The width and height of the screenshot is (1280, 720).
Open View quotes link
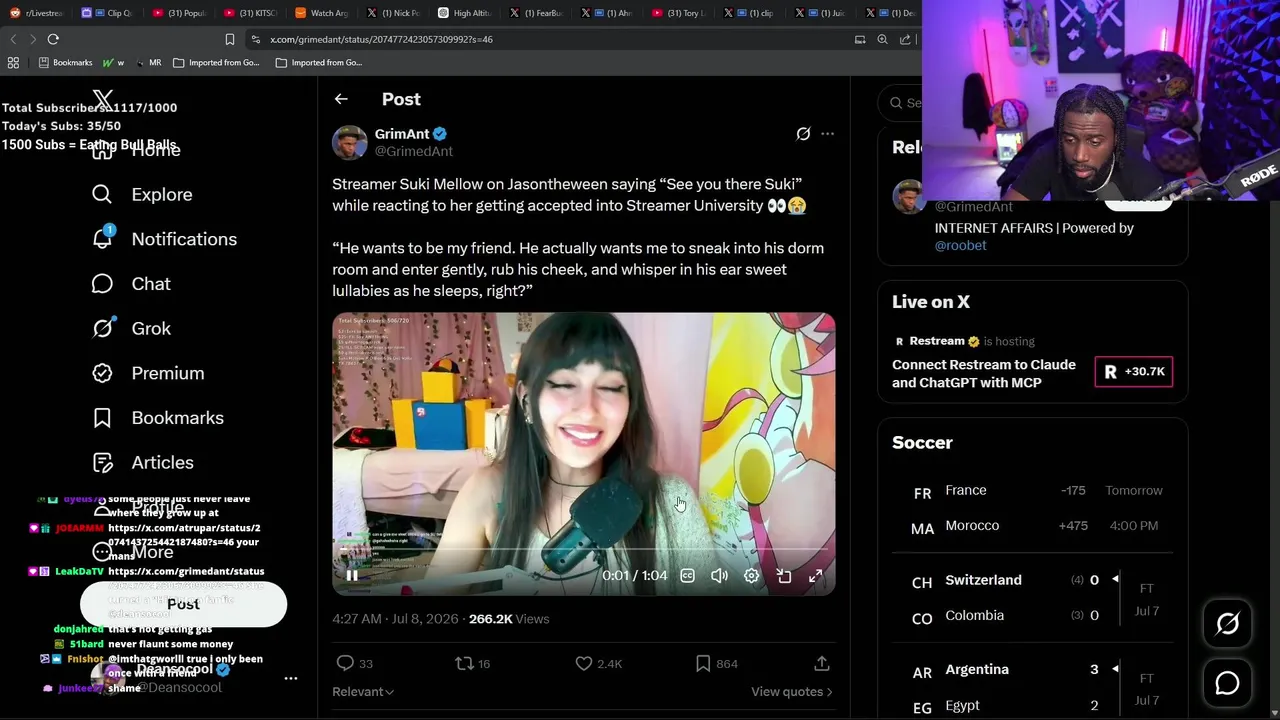click(x=791, y=691)
